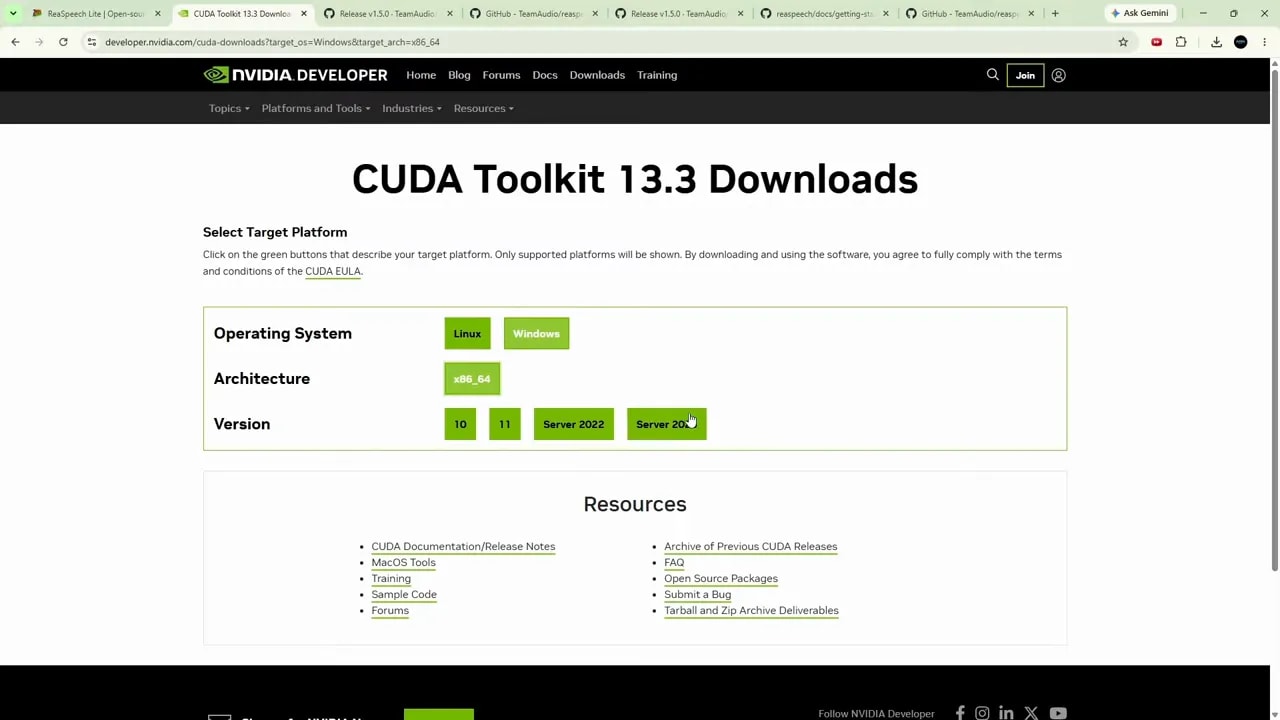The image size is (1280, 720).
Task: Open the site search magnifier icon
Action: [993, 75]
